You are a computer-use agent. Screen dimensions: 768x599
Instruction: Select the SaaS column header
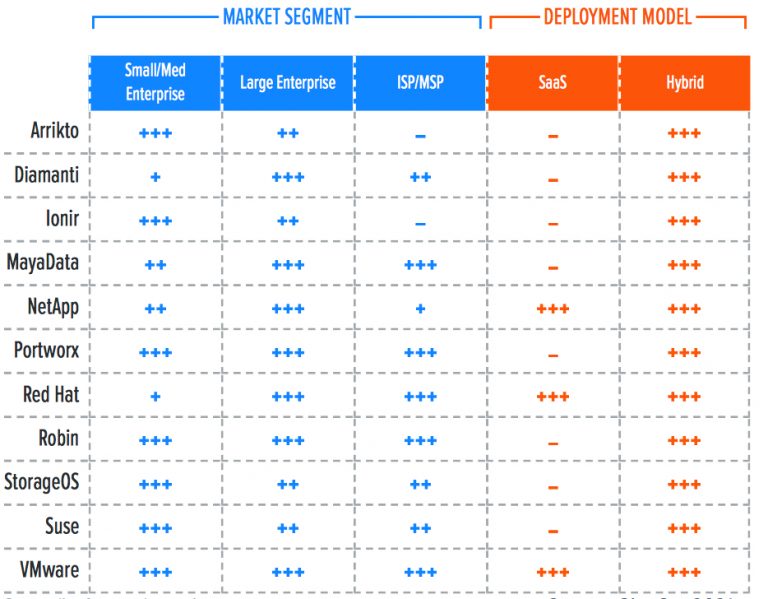coord(552,82)
